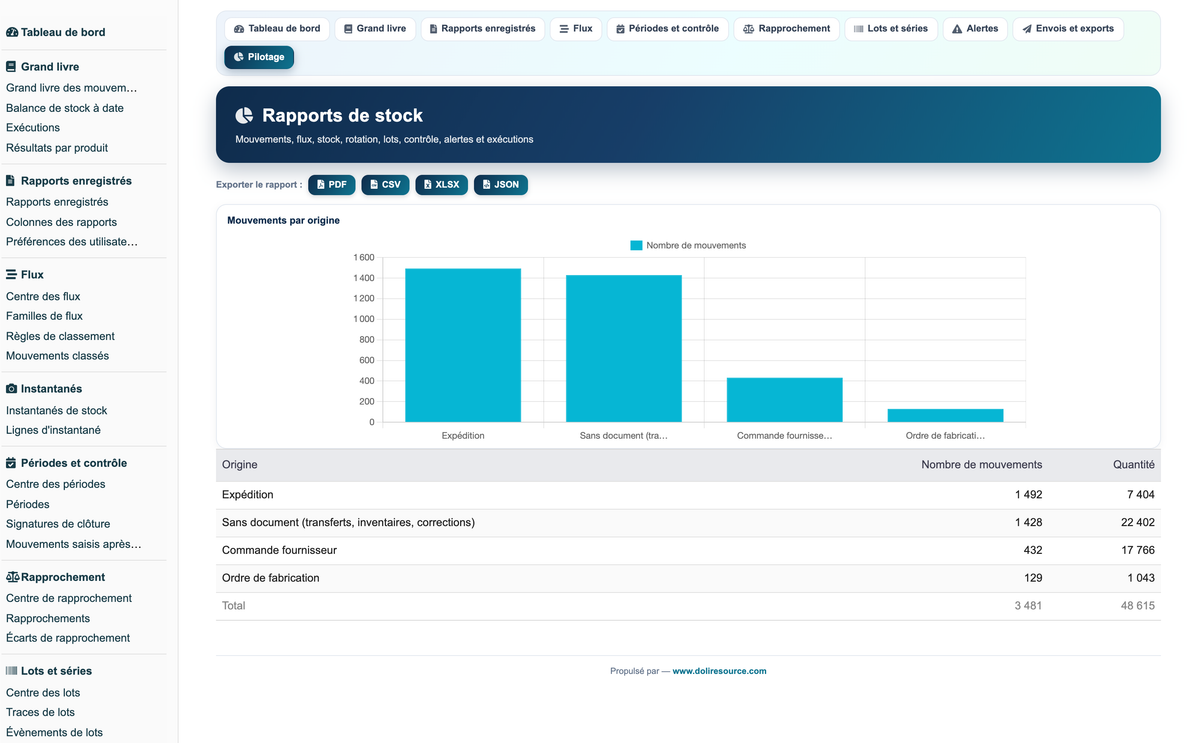
Task: Go to the Alertes tab
Action: [x=975, y=29]
